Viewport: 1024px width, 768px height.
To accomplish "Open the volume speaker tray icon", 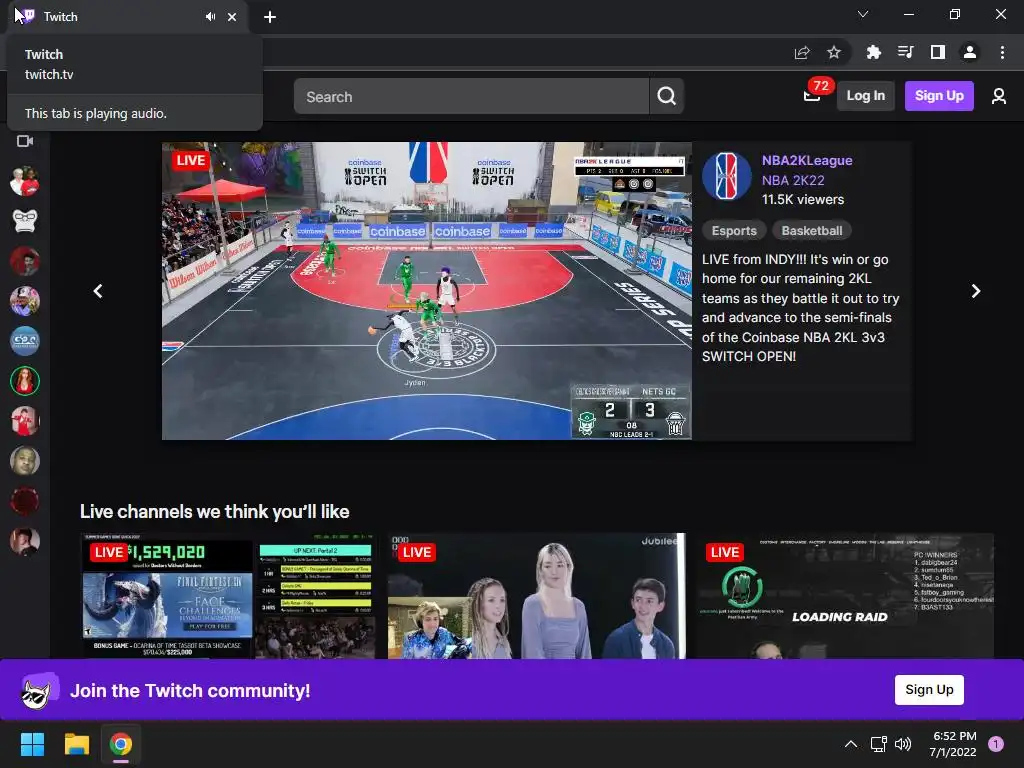I will click(x=903, y=744).
